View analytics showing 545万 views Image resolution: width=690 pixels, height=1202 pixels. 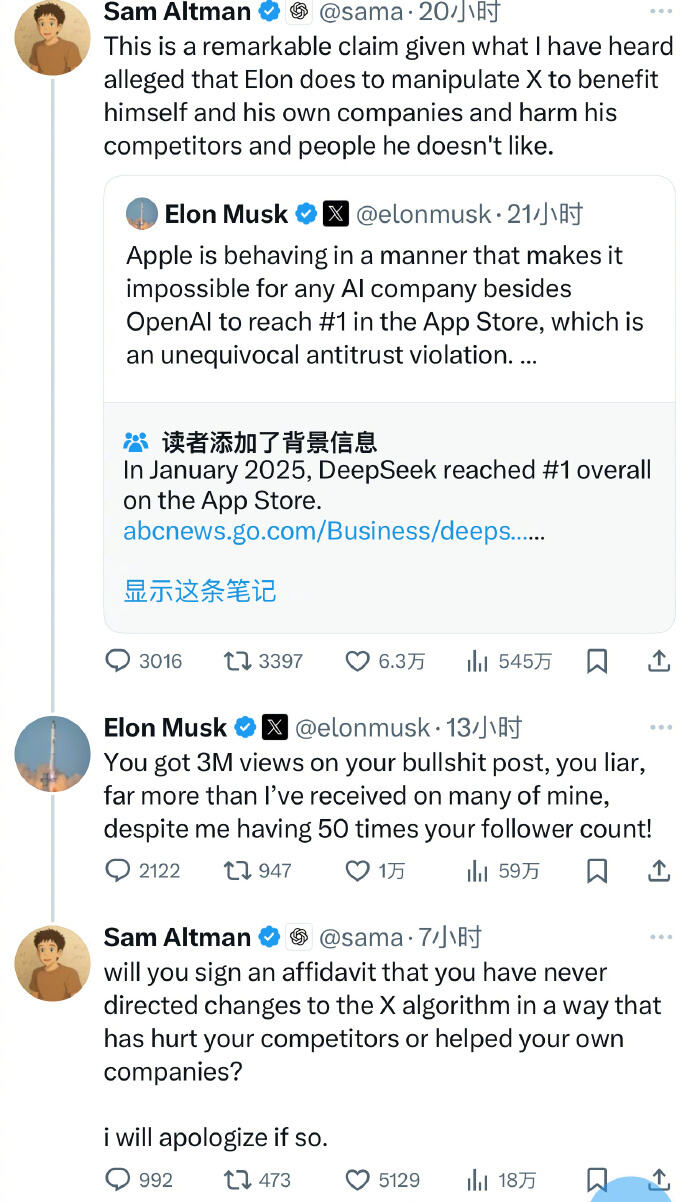[477, 661]
